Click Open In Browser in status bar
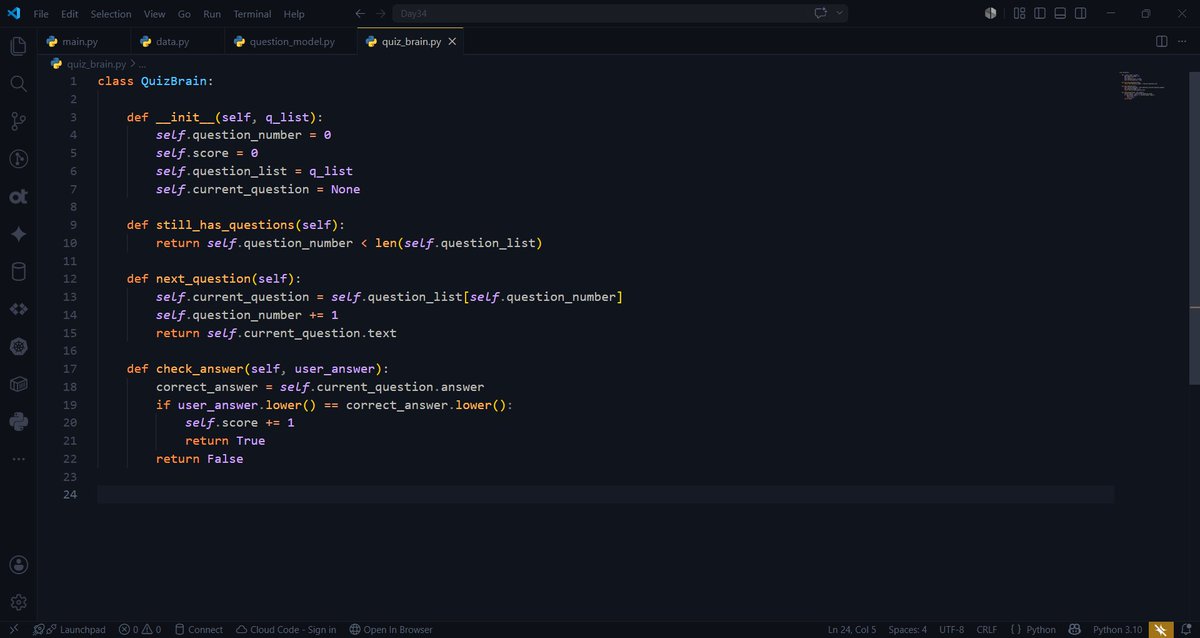The width and height of the screenshot is (1200, 638). click(x=391, y=629)
